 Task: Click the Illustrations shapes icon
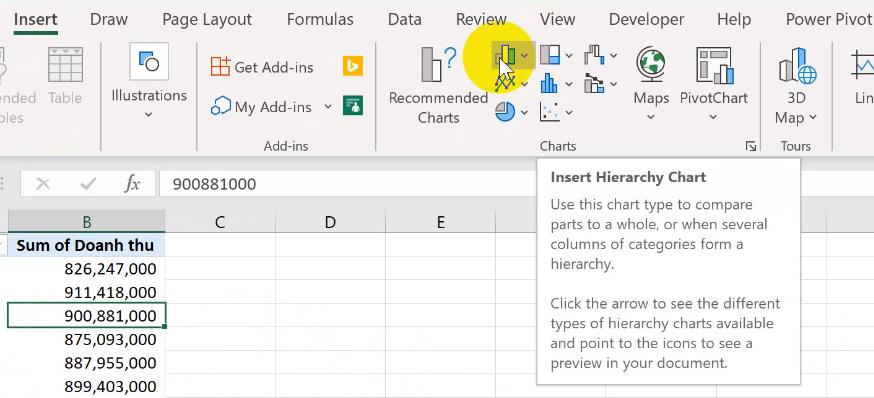tap(149, 61)
